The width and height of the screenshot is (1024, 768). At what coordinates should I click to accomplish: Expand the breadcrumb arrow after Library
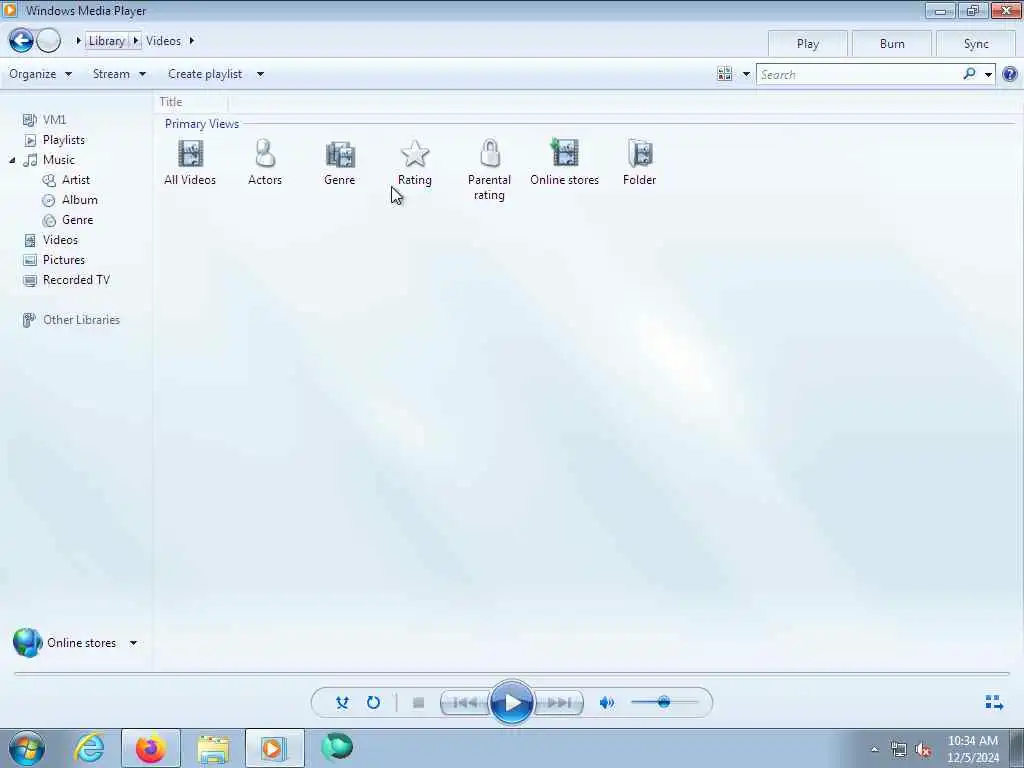[x=135, y=40]
